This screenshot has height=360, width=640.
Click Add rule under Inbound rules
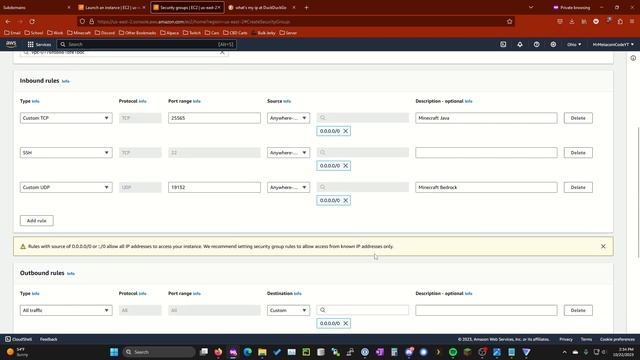37,220
